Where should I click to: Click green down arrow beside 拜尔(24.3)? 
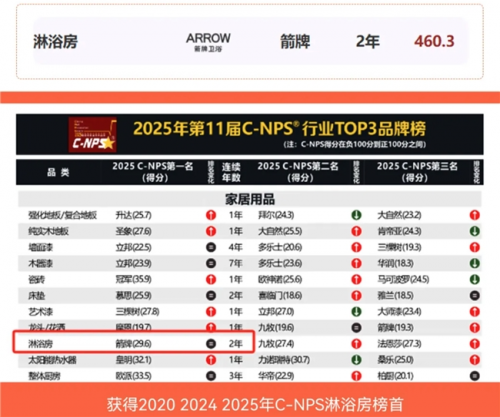tap(356, 215)
